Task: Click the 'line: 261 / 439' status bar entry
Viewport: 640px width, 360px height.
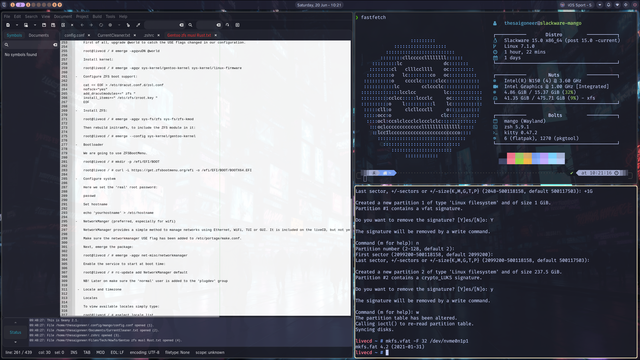Action: [x=18, y=352]
